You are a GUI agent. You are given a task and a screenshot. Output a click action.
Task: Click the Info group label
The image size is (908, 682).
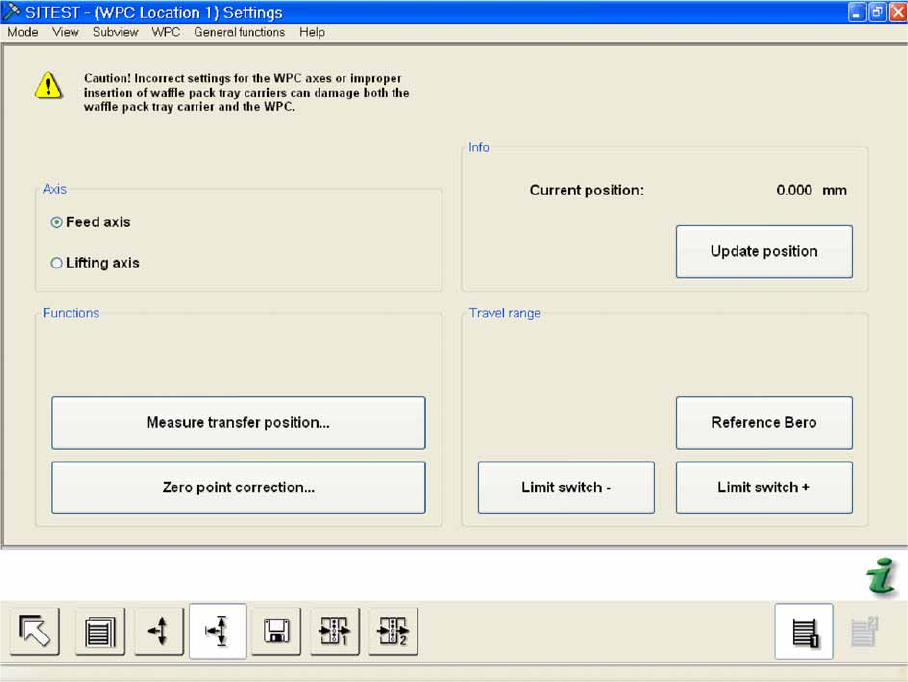[x=478, y=148]
